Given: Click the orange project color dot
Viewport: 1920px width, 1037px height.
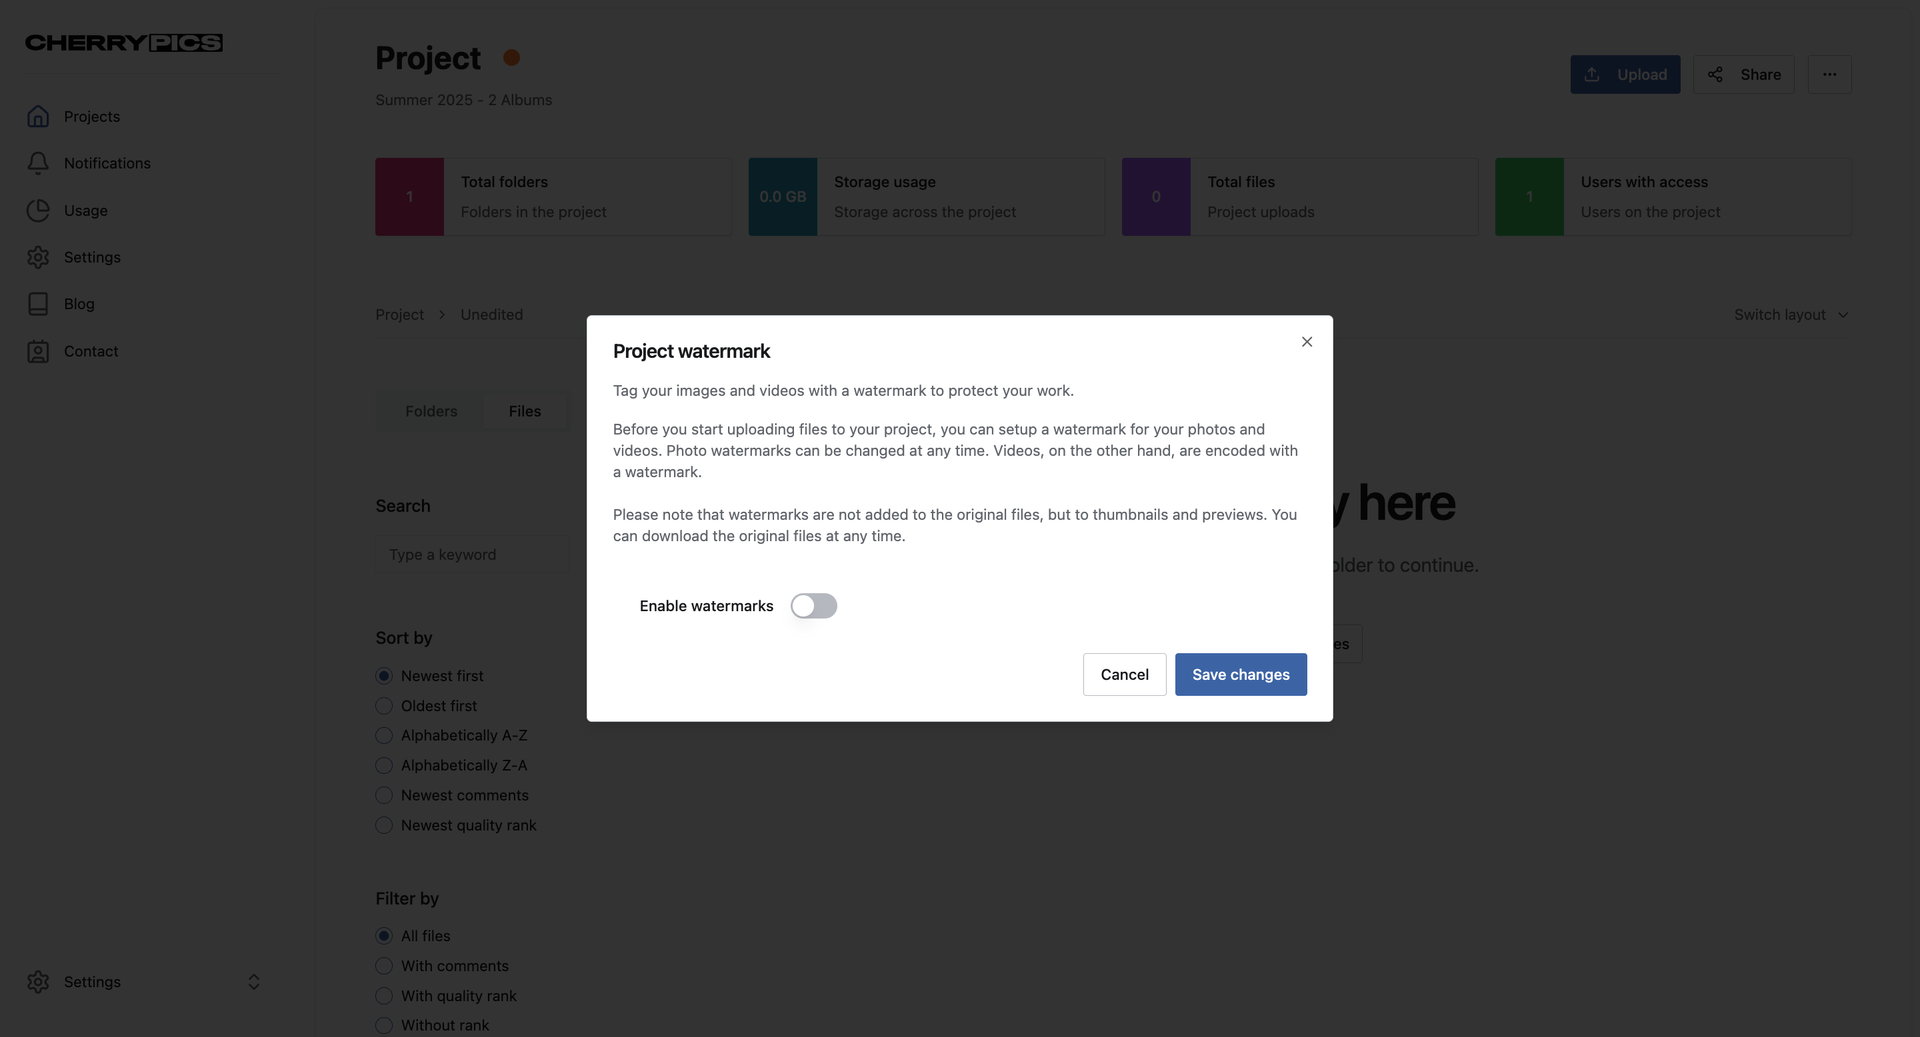Looking at the screenshot, I should (511, 58).
